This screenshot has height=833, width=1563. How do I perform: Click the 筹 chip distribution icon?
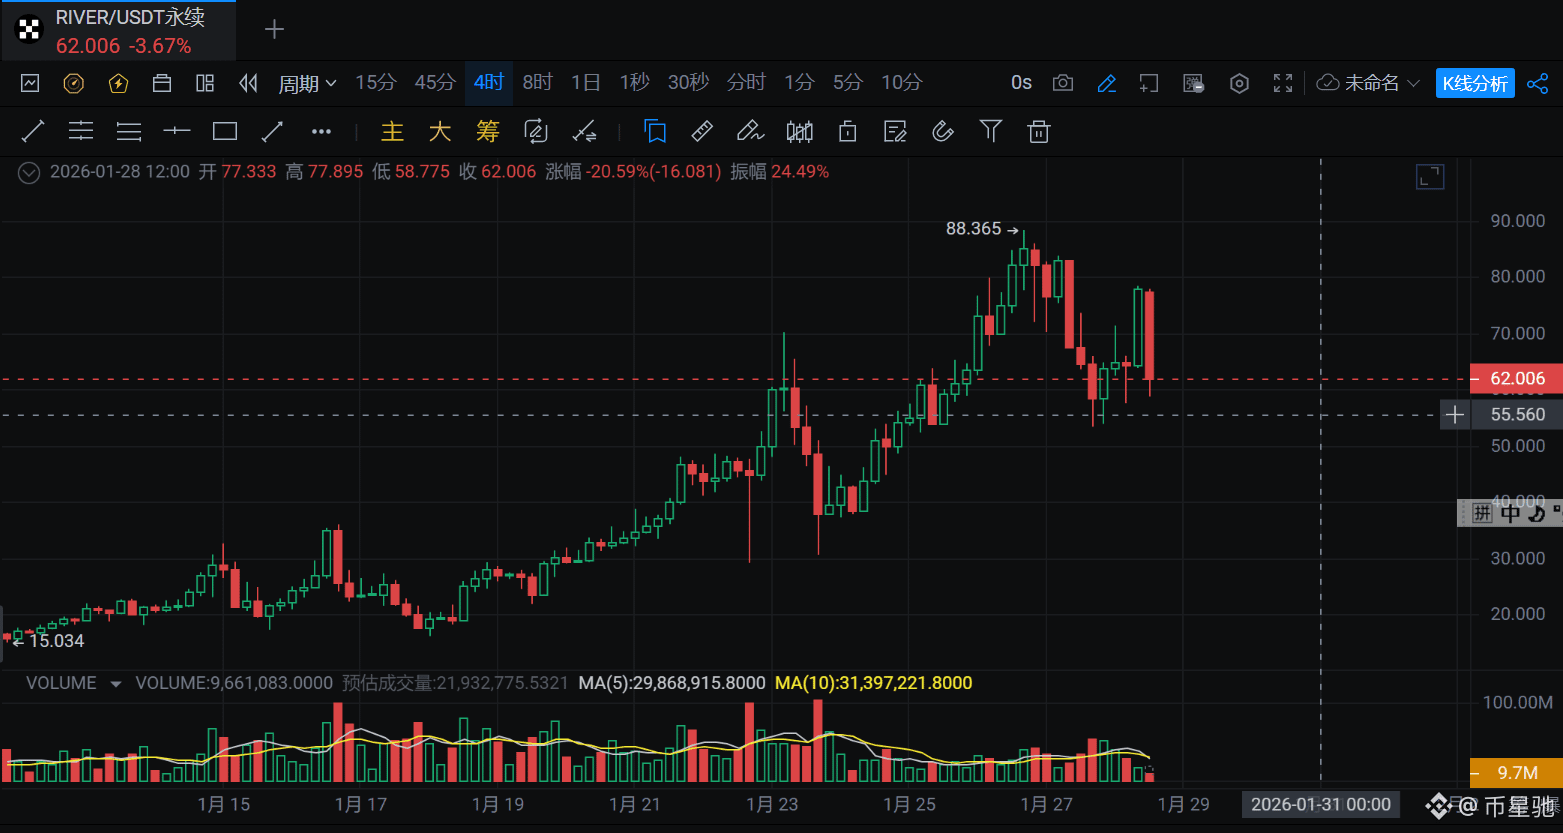[x=488, y=131]
